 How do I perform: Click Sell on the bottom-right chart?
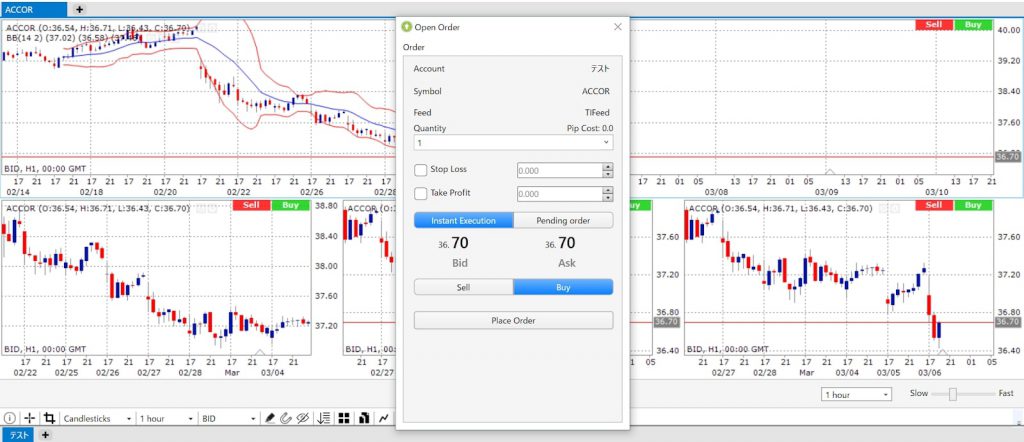(x=934, y=206)
